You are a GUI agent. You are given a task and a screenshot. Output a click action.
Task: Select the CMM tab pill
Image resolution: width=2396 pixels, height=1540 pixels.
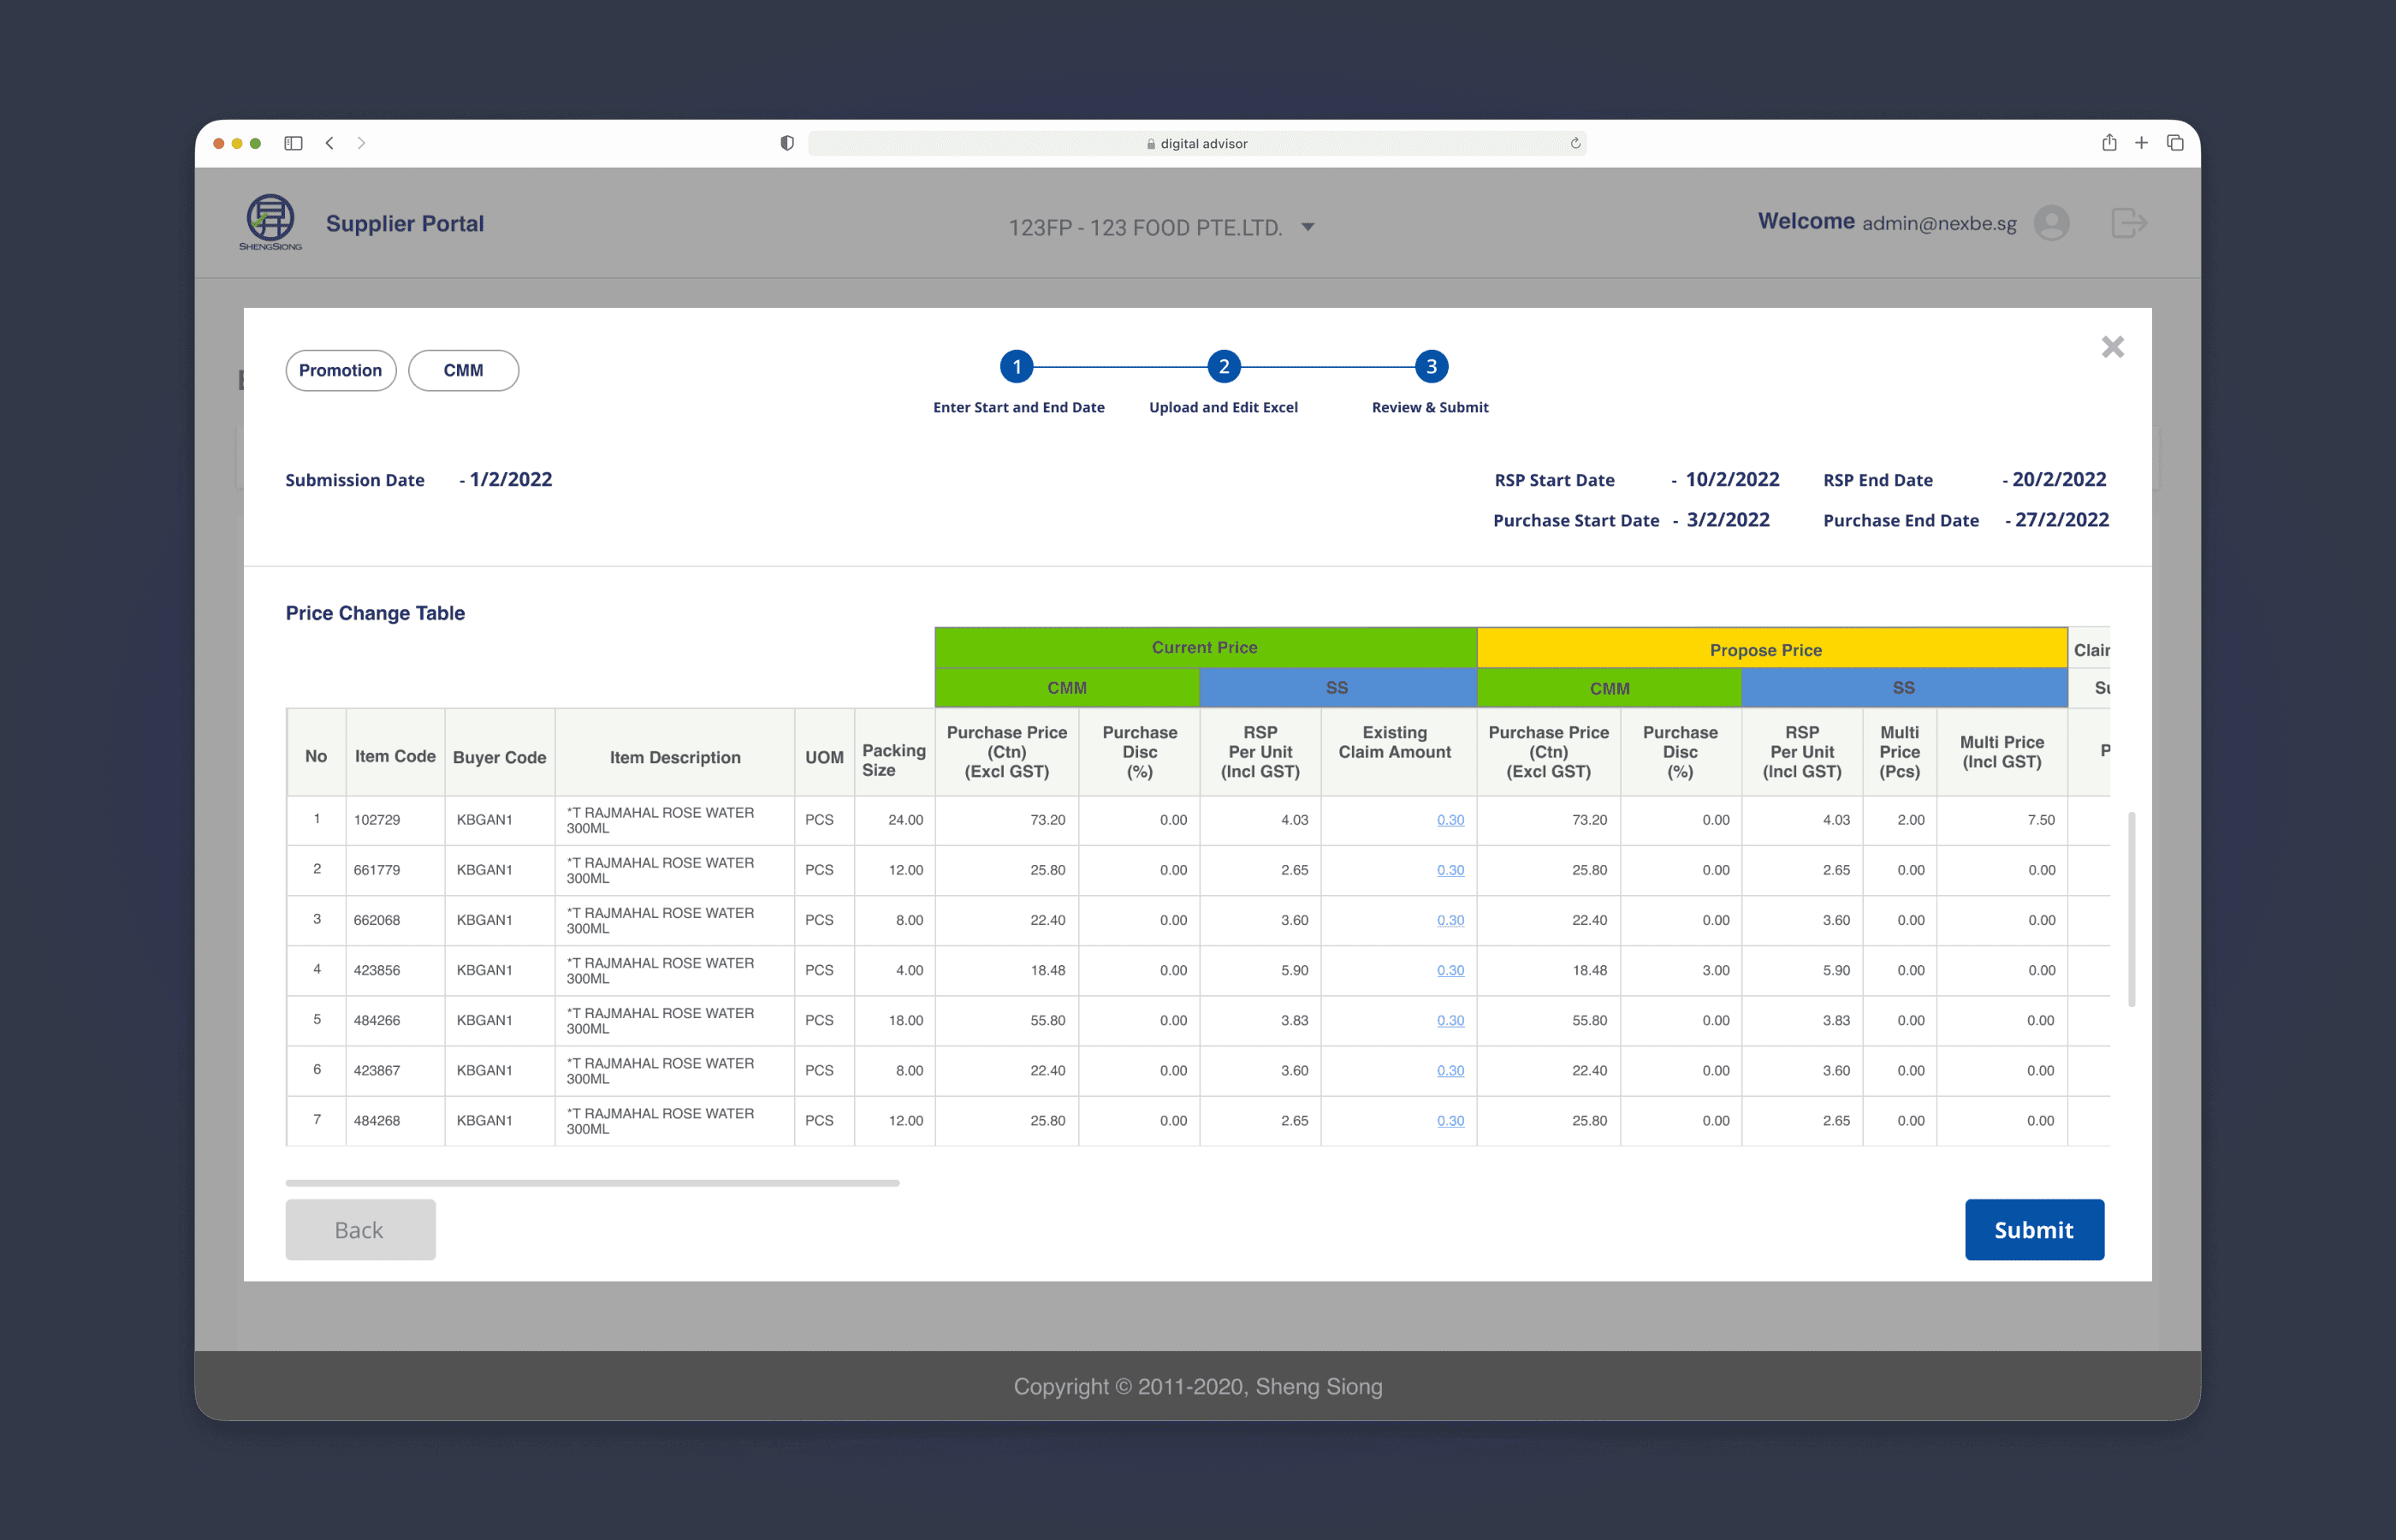(x=463, y=370)
